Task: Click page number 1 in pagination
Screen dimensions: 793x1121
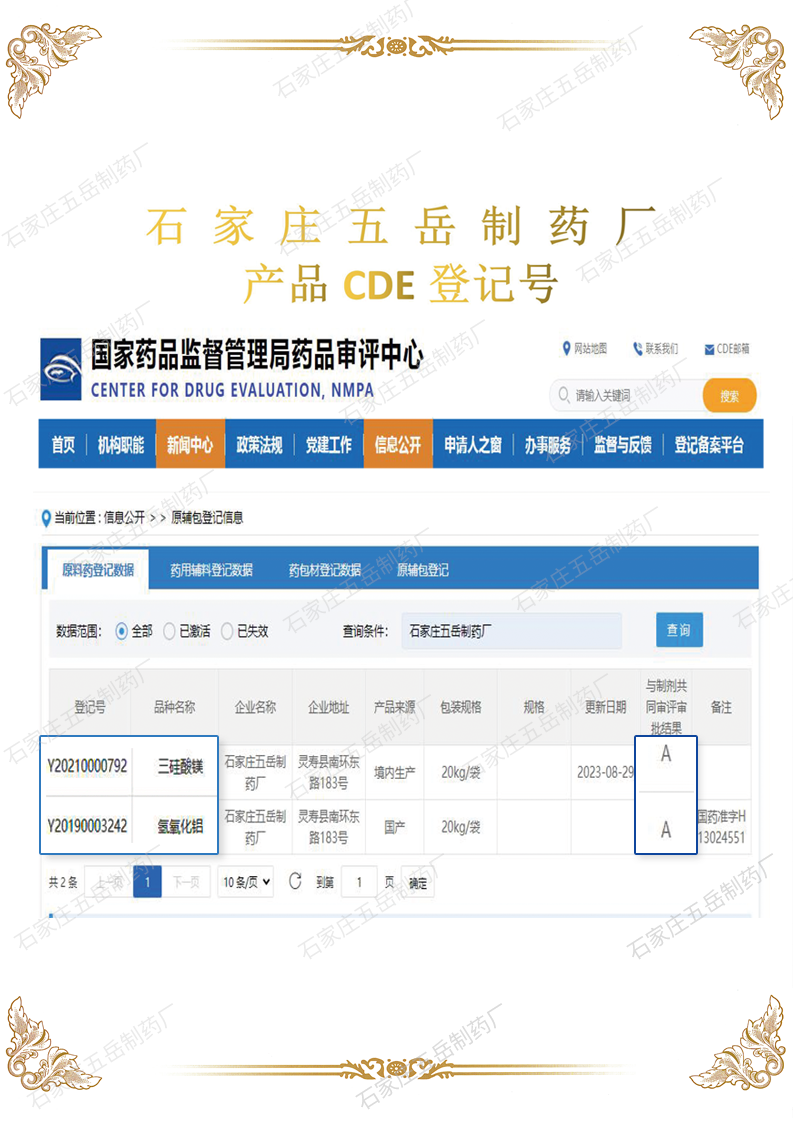Action: pyautogui.click(x=147, y=882)
